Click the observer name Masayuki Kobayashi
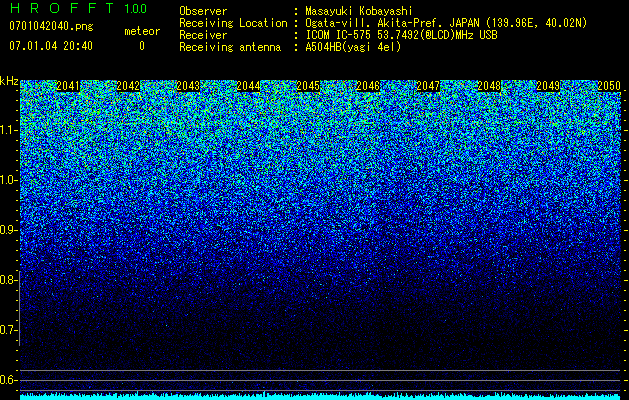 359,11
